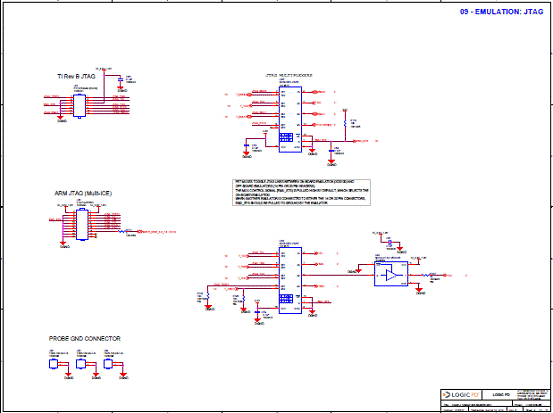The width and height of the screenshot is (553, 413).
Task: Select the 'TI Rev B JTAG' section label
Action: click(76, 77)
